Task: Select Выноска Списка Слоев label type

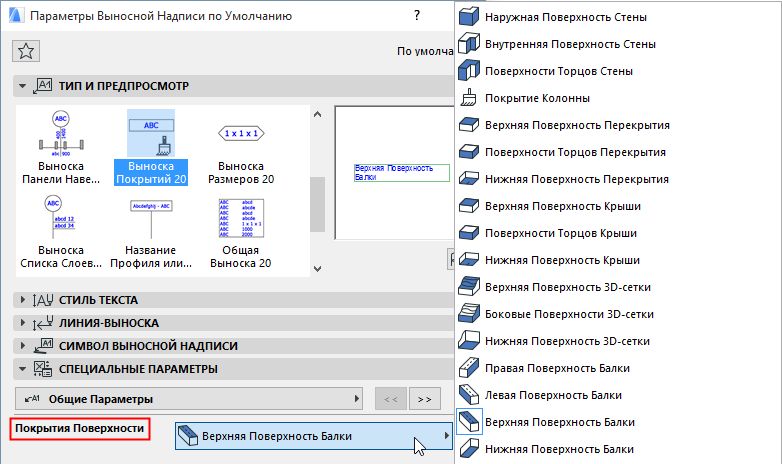Action: click(x=61, y=232)
